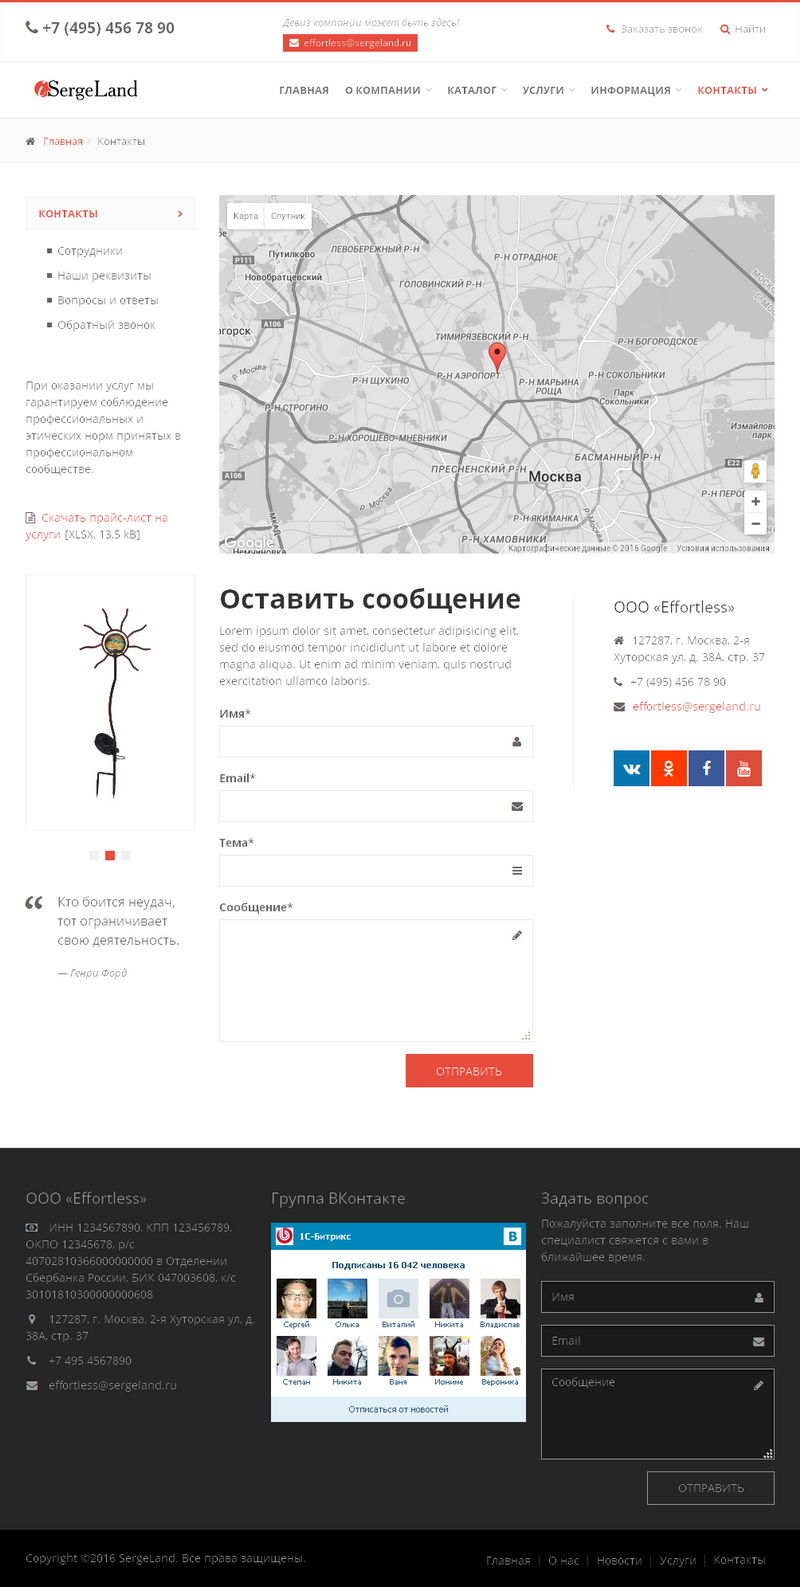Screen dimensions: 800x1587
Task: Zoom in on the map with plus
Action: point(756,501)
